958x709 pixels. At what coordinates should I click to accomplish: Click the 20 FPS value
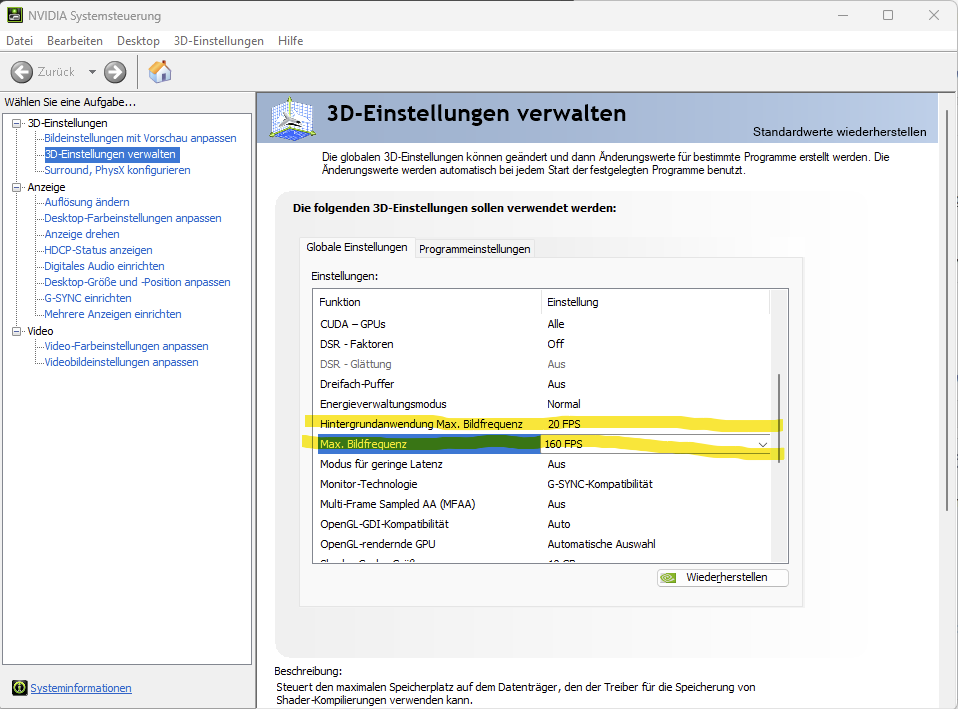(564, 424)
